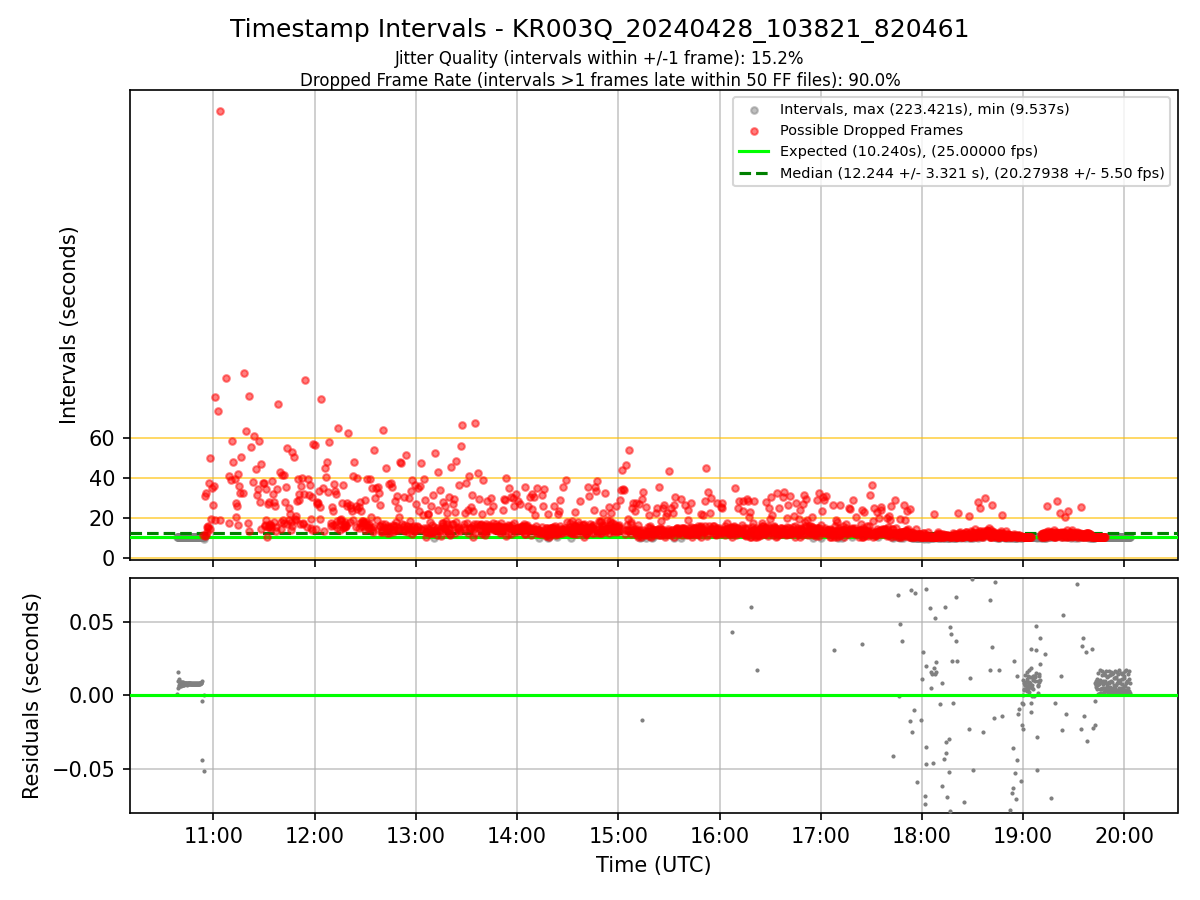Image resolution: width=1200 pixels, height=900 pixels.
Task: Click the 'Time (UTC)' x-axis label
Action: click(653, 865)
